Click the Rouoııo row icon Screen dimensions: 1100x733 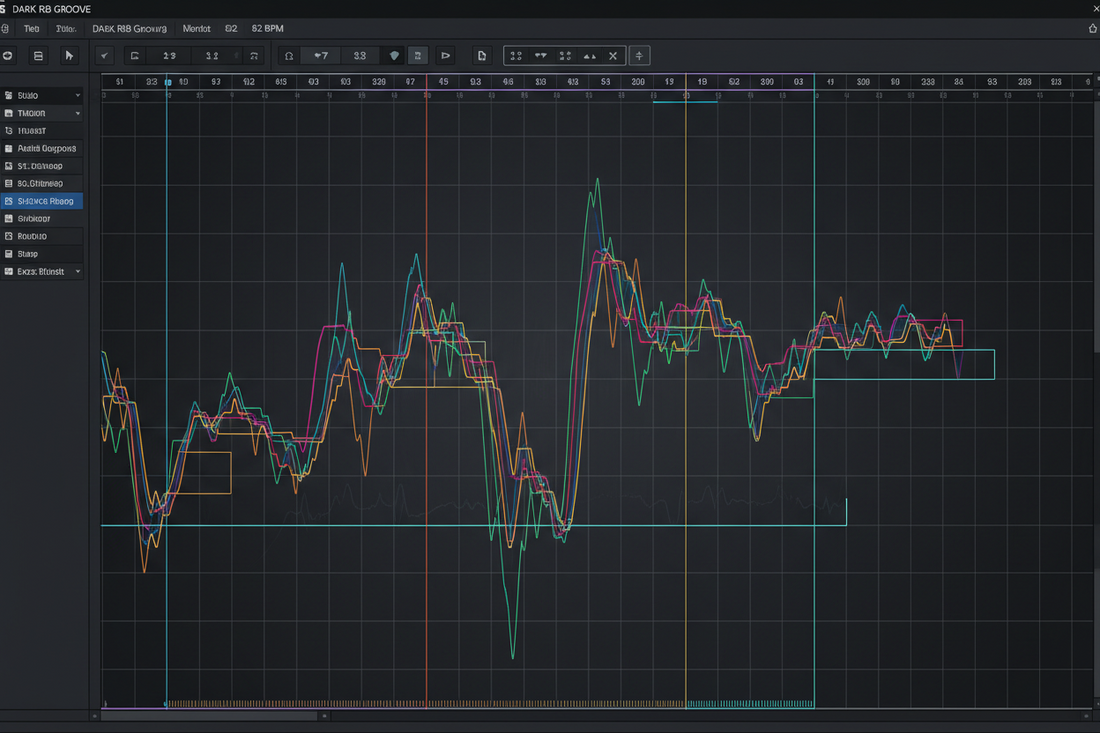(x=8, y=236)
